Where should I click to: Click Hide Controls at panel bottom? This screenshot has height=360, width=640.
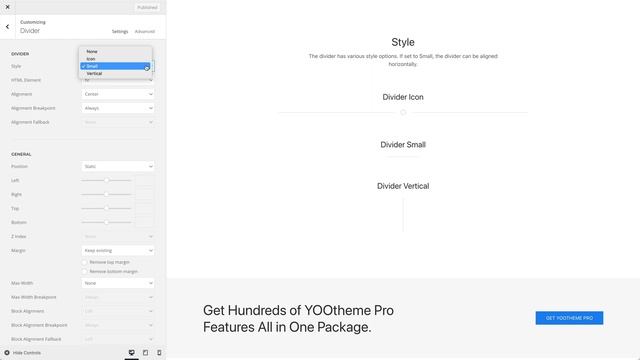22,353
